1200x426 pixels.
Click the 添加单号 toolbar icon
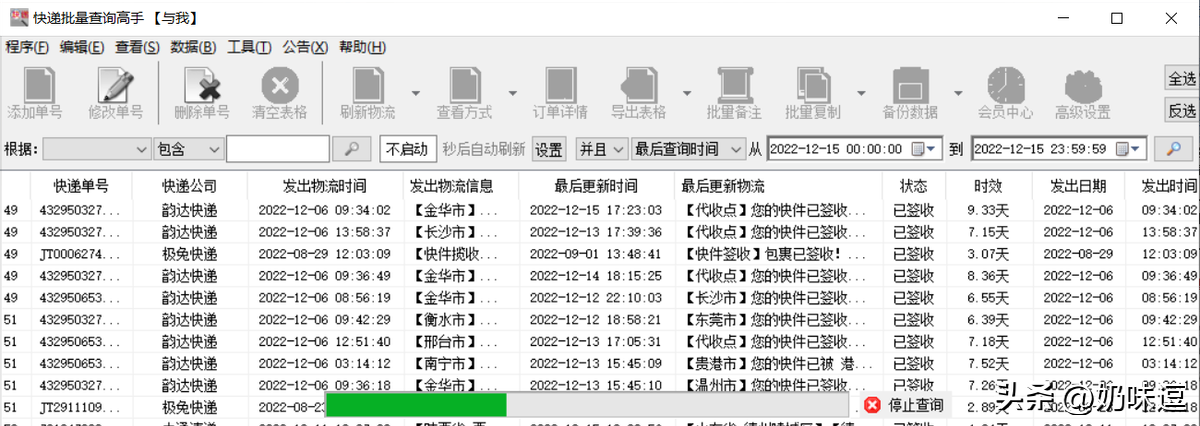pyautogui.click(x=38, y=86)
